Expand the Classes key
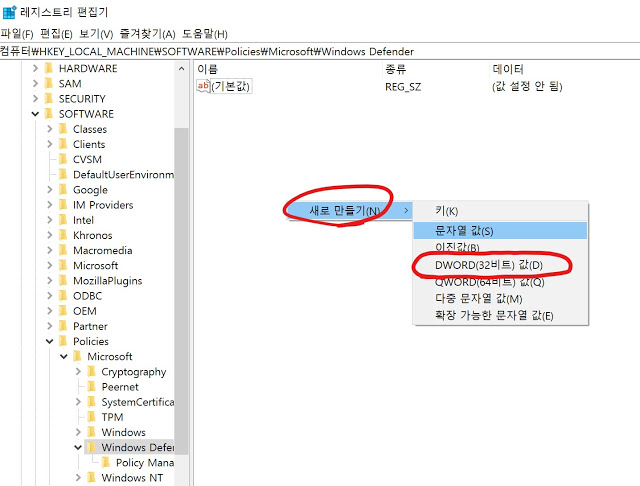This screenshot has height=486, width=640. pyautogui.click(x=50, y=129)
